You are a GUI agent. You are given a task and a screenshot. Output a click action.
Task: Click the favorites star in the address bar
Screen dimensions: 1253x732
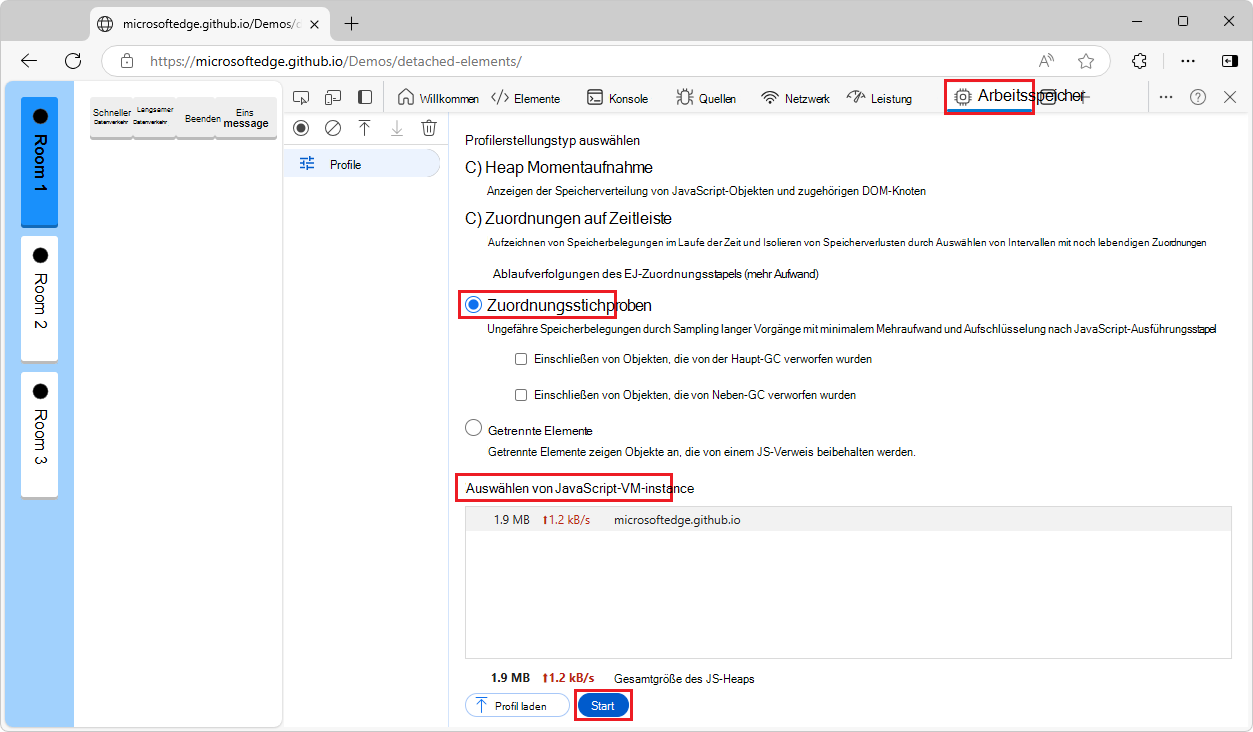pos(1086,60)
